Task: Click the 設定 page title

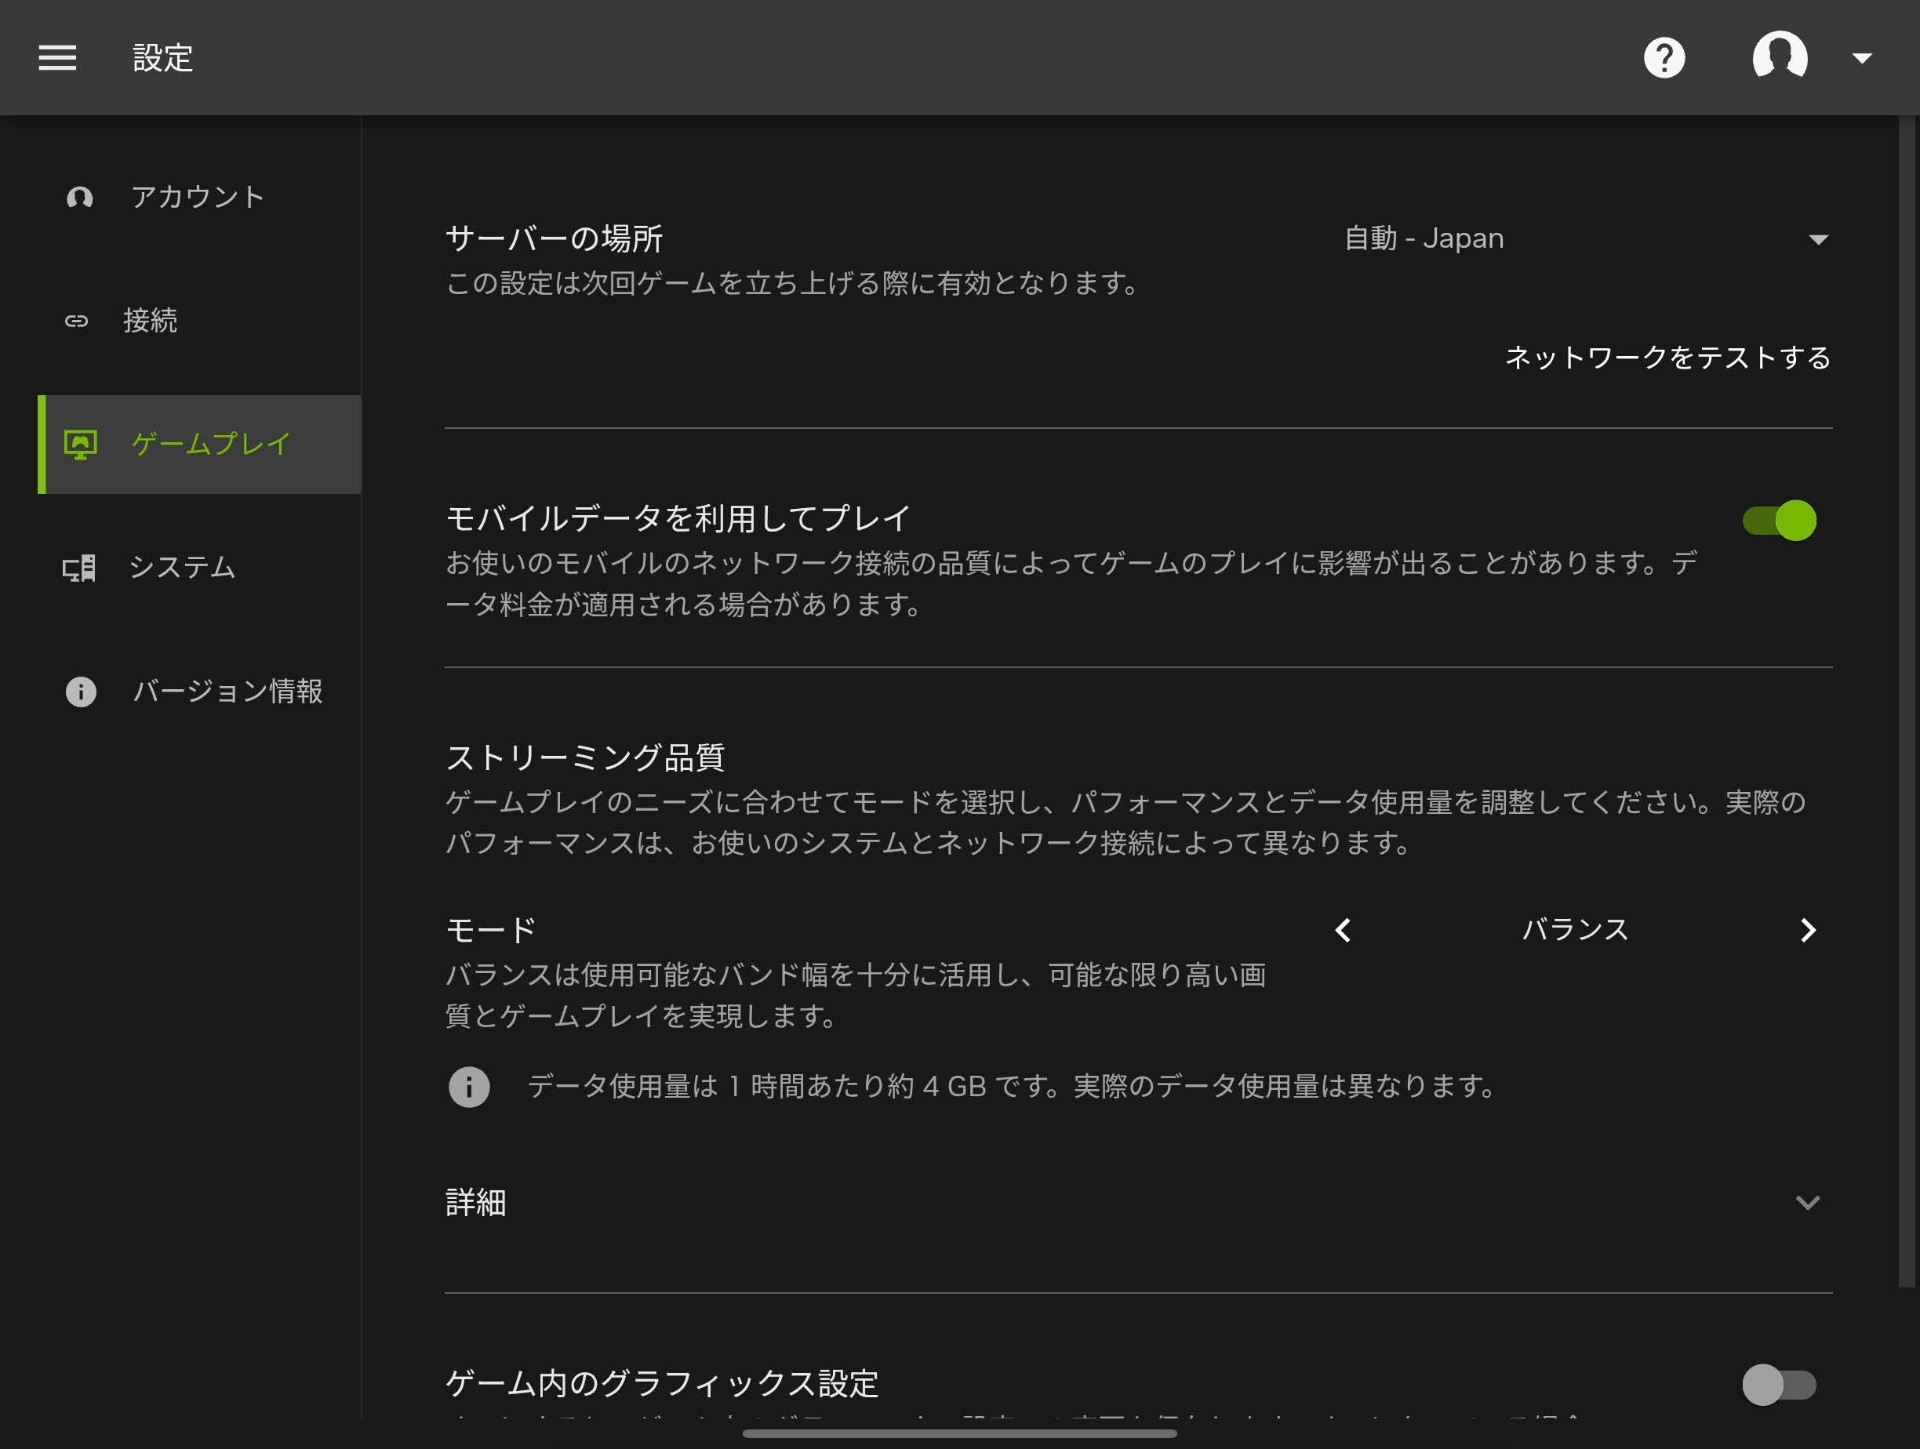Action: [x=163, y=58]
